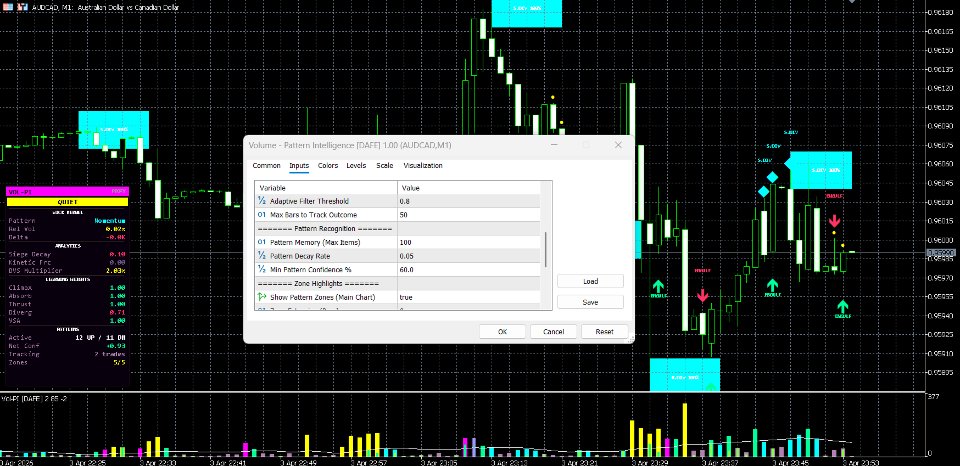Click the Reset button
The image size is (960, 466).
605,331
